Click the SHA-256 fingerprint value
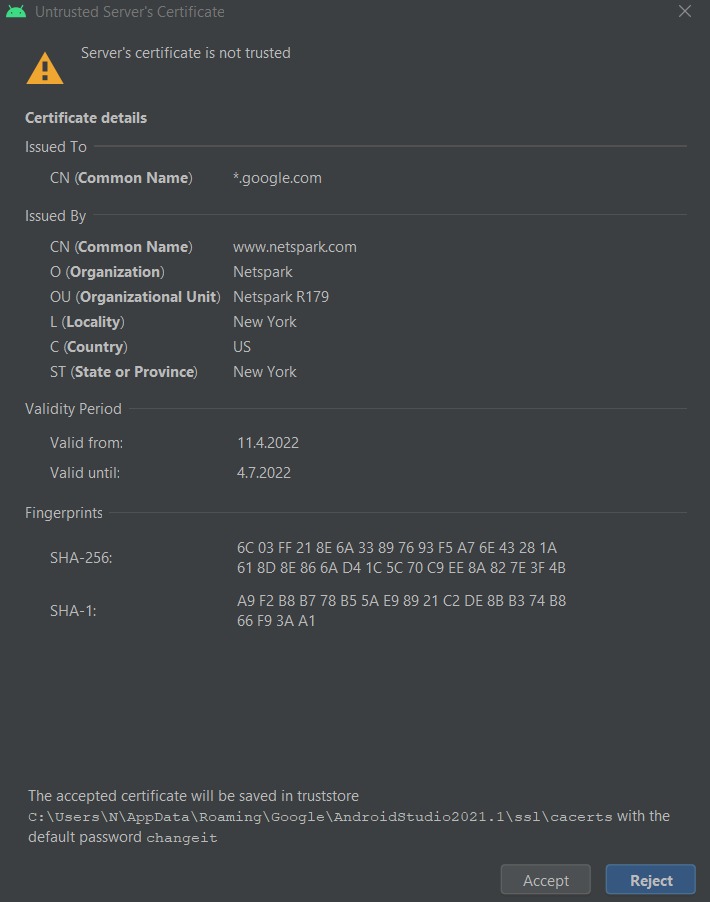The height and width of the screenshot is (902, 710). point(401,558)
